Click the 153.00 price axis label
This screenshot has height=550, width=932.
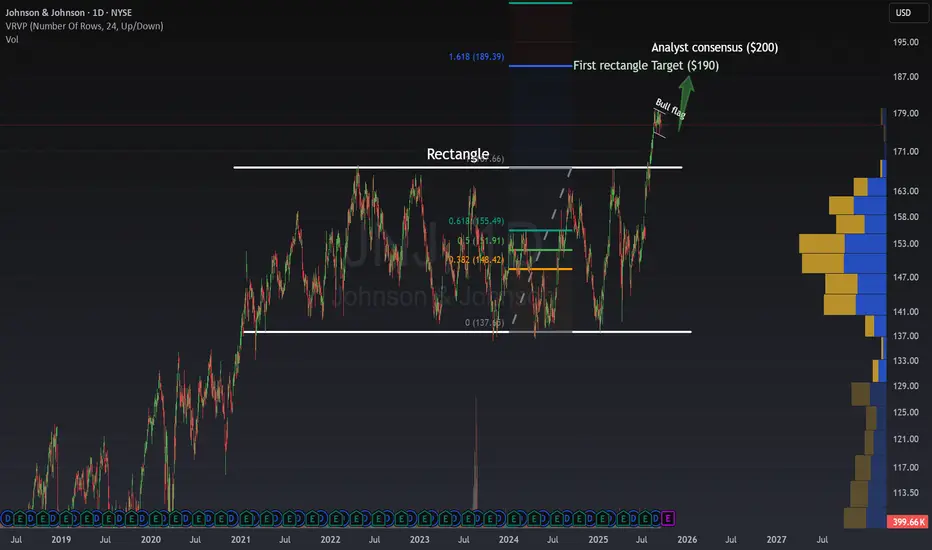point(905,244)
